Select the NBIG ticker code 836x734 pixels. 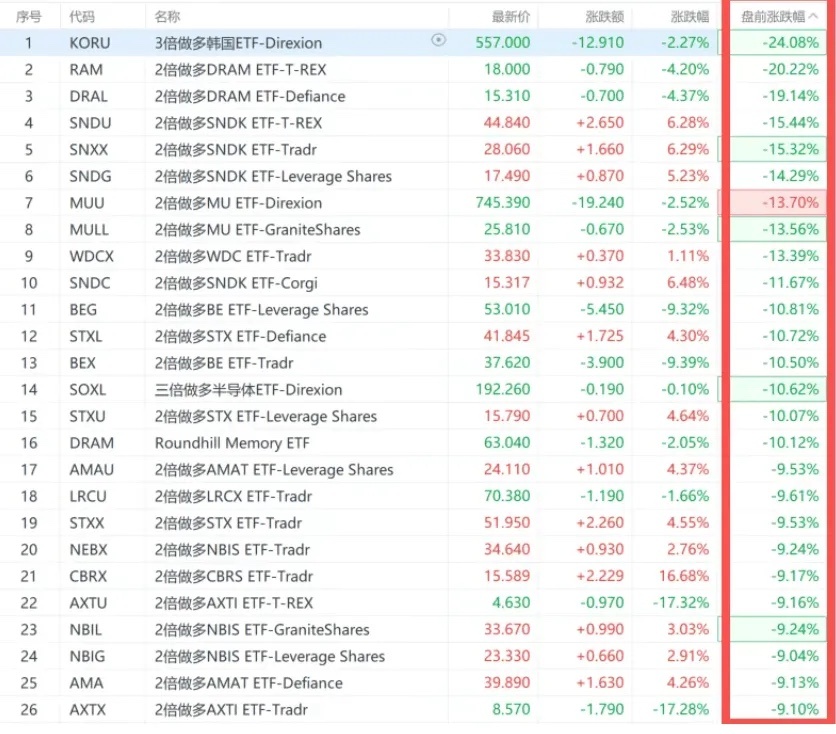pyautogui.click(x=87, y=656)
